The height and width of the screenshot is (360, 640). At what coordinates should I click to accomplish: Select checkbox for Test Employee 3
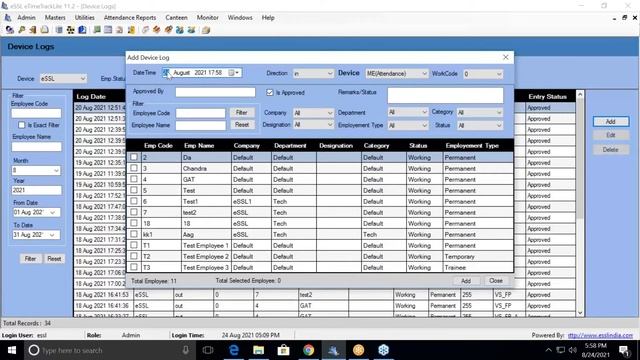134,267
